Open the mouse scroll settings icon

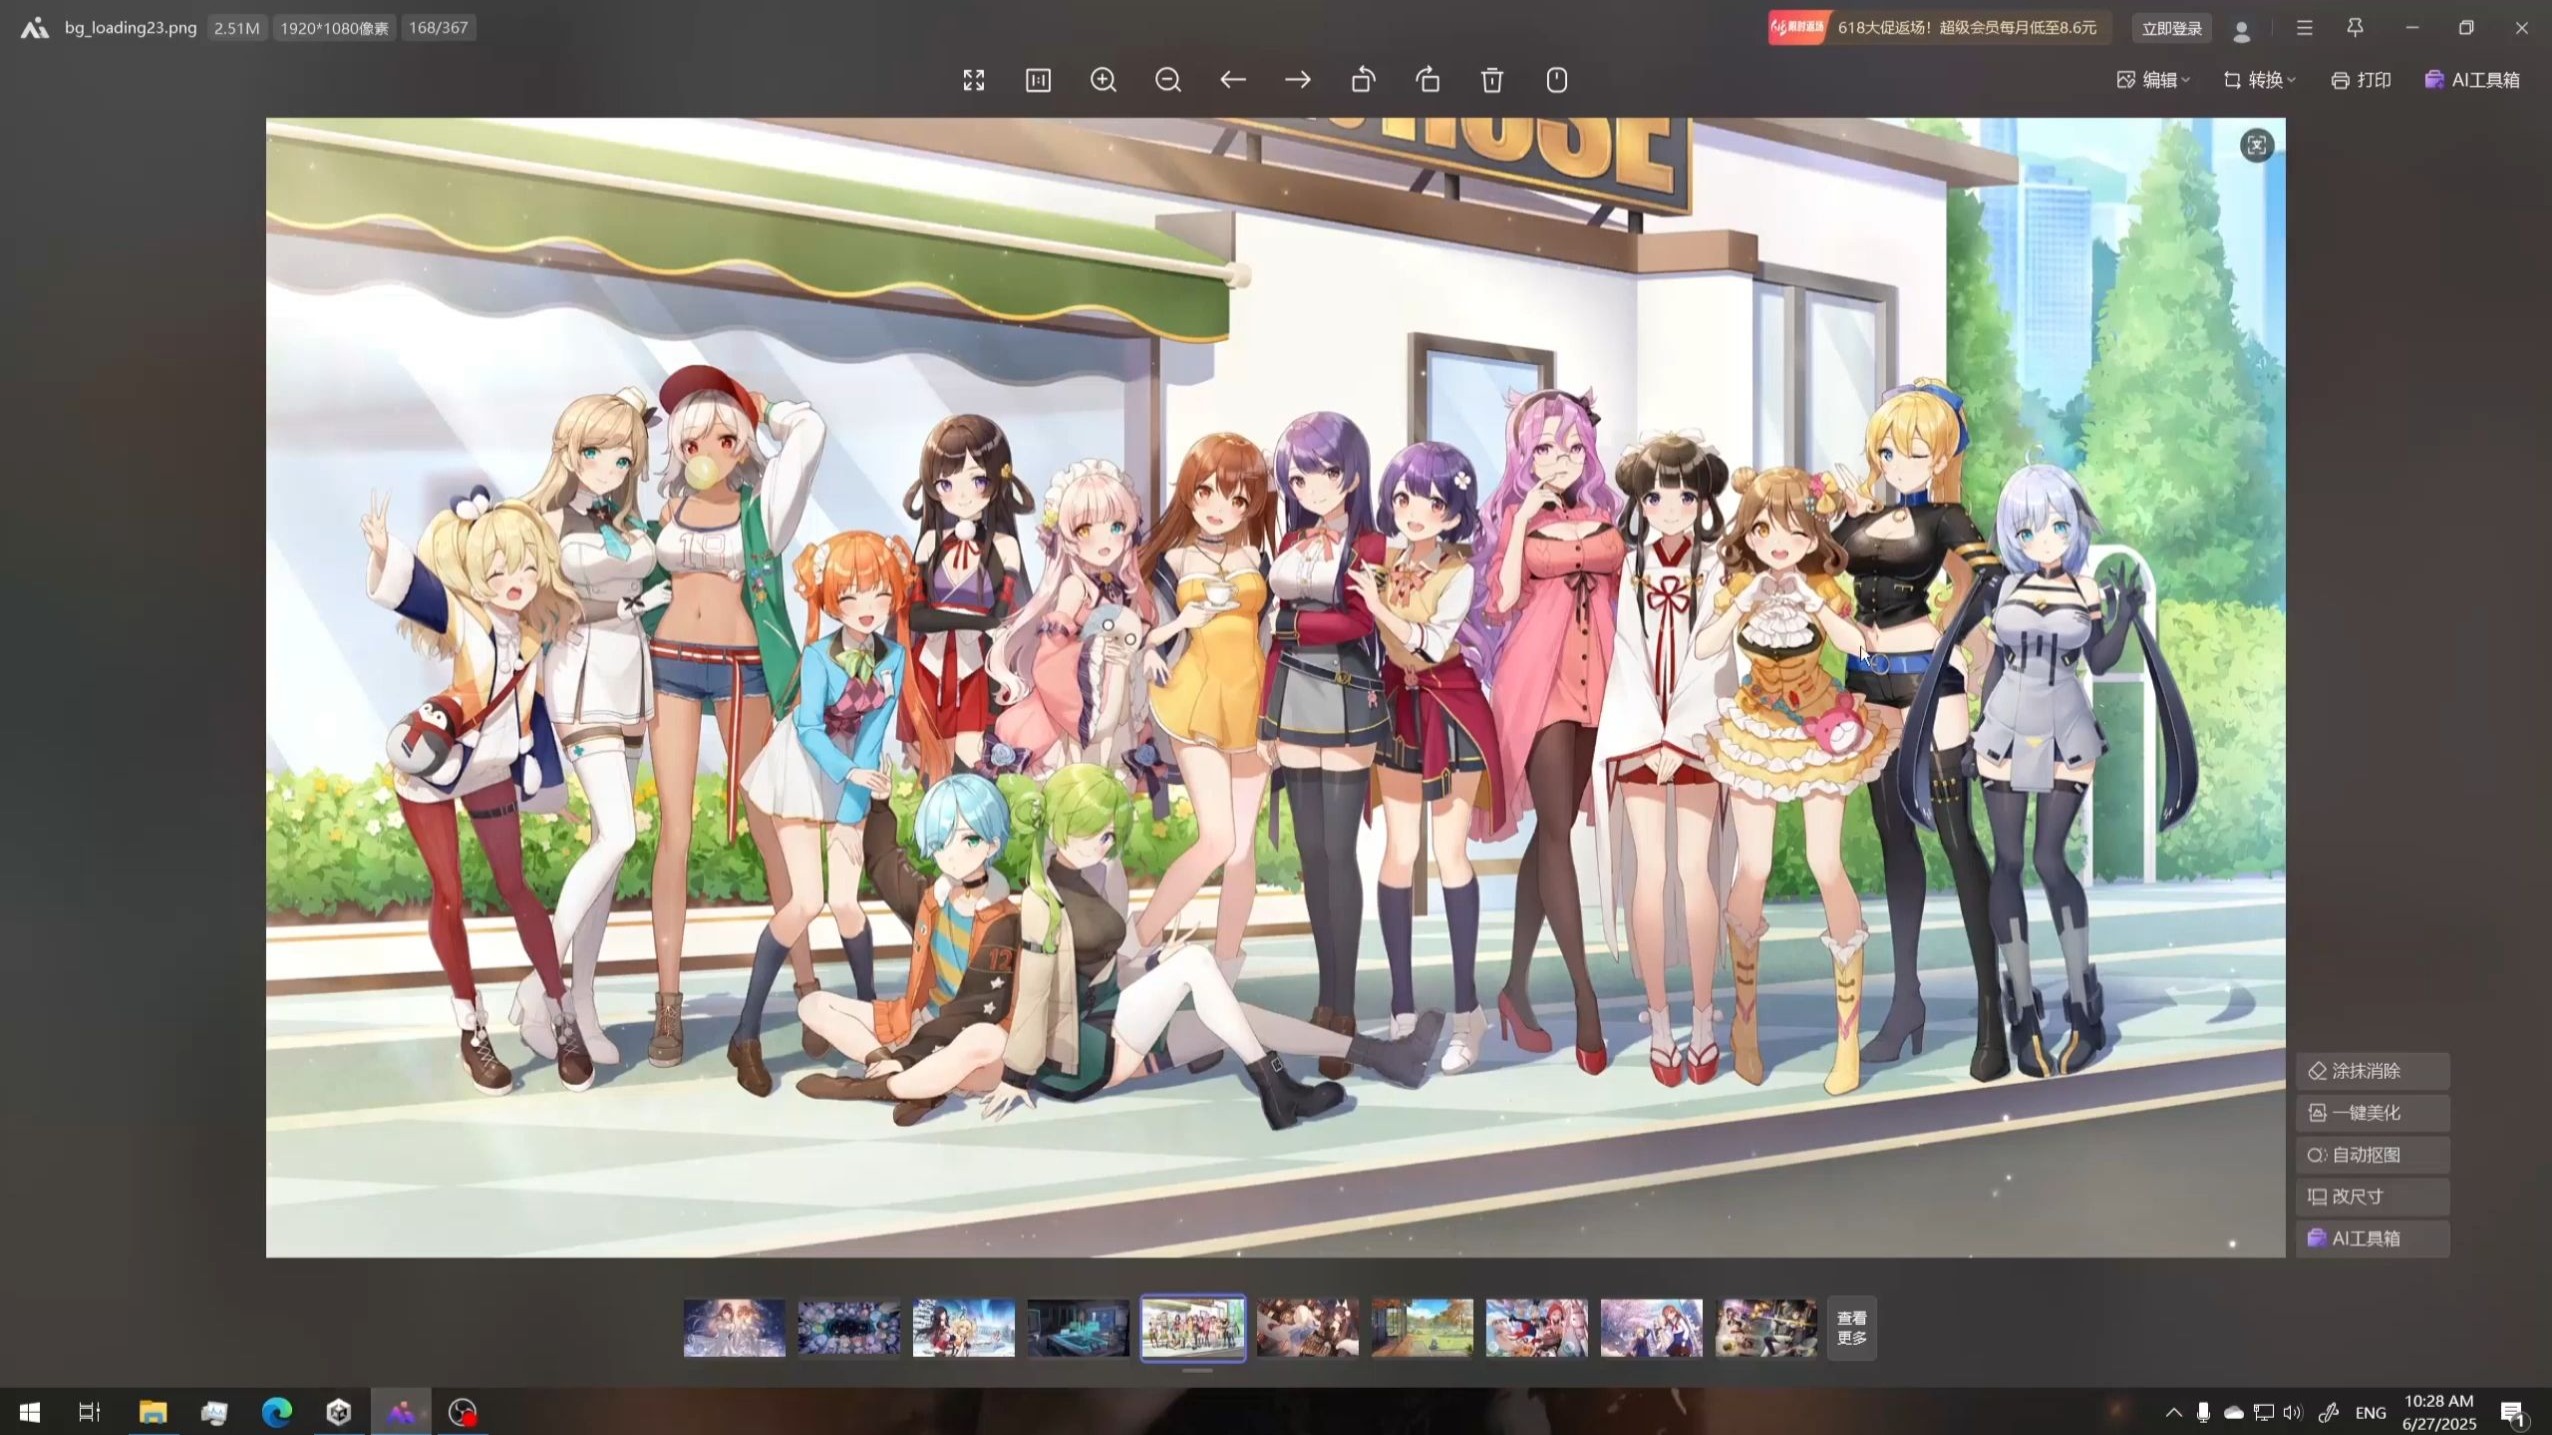click(1557, 80)
